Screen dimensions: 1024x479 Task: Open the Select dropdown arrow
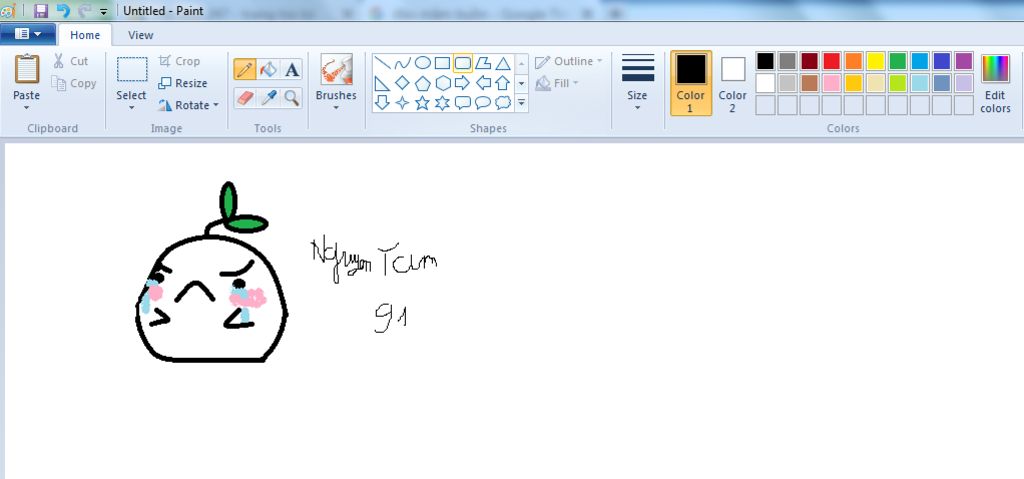pyautogui.click(x=131, y=108)
